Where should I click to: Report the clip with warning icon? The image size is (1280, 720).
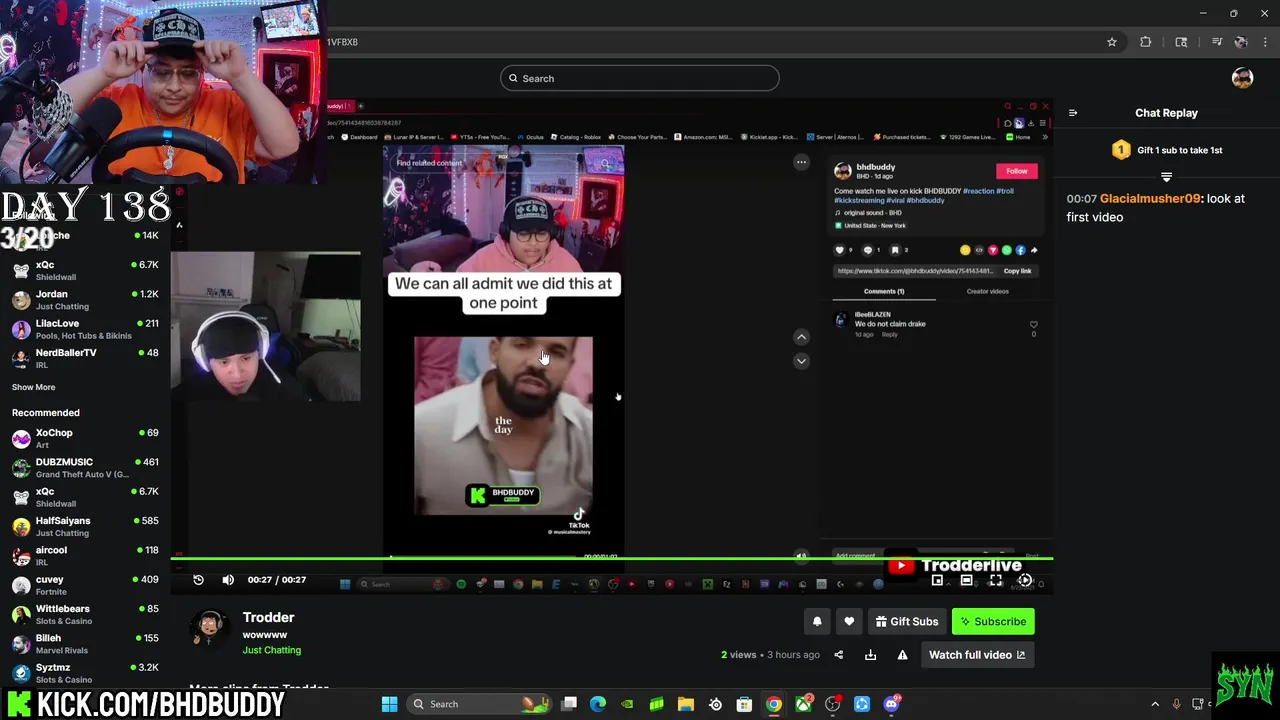click(x=902, y=655)
